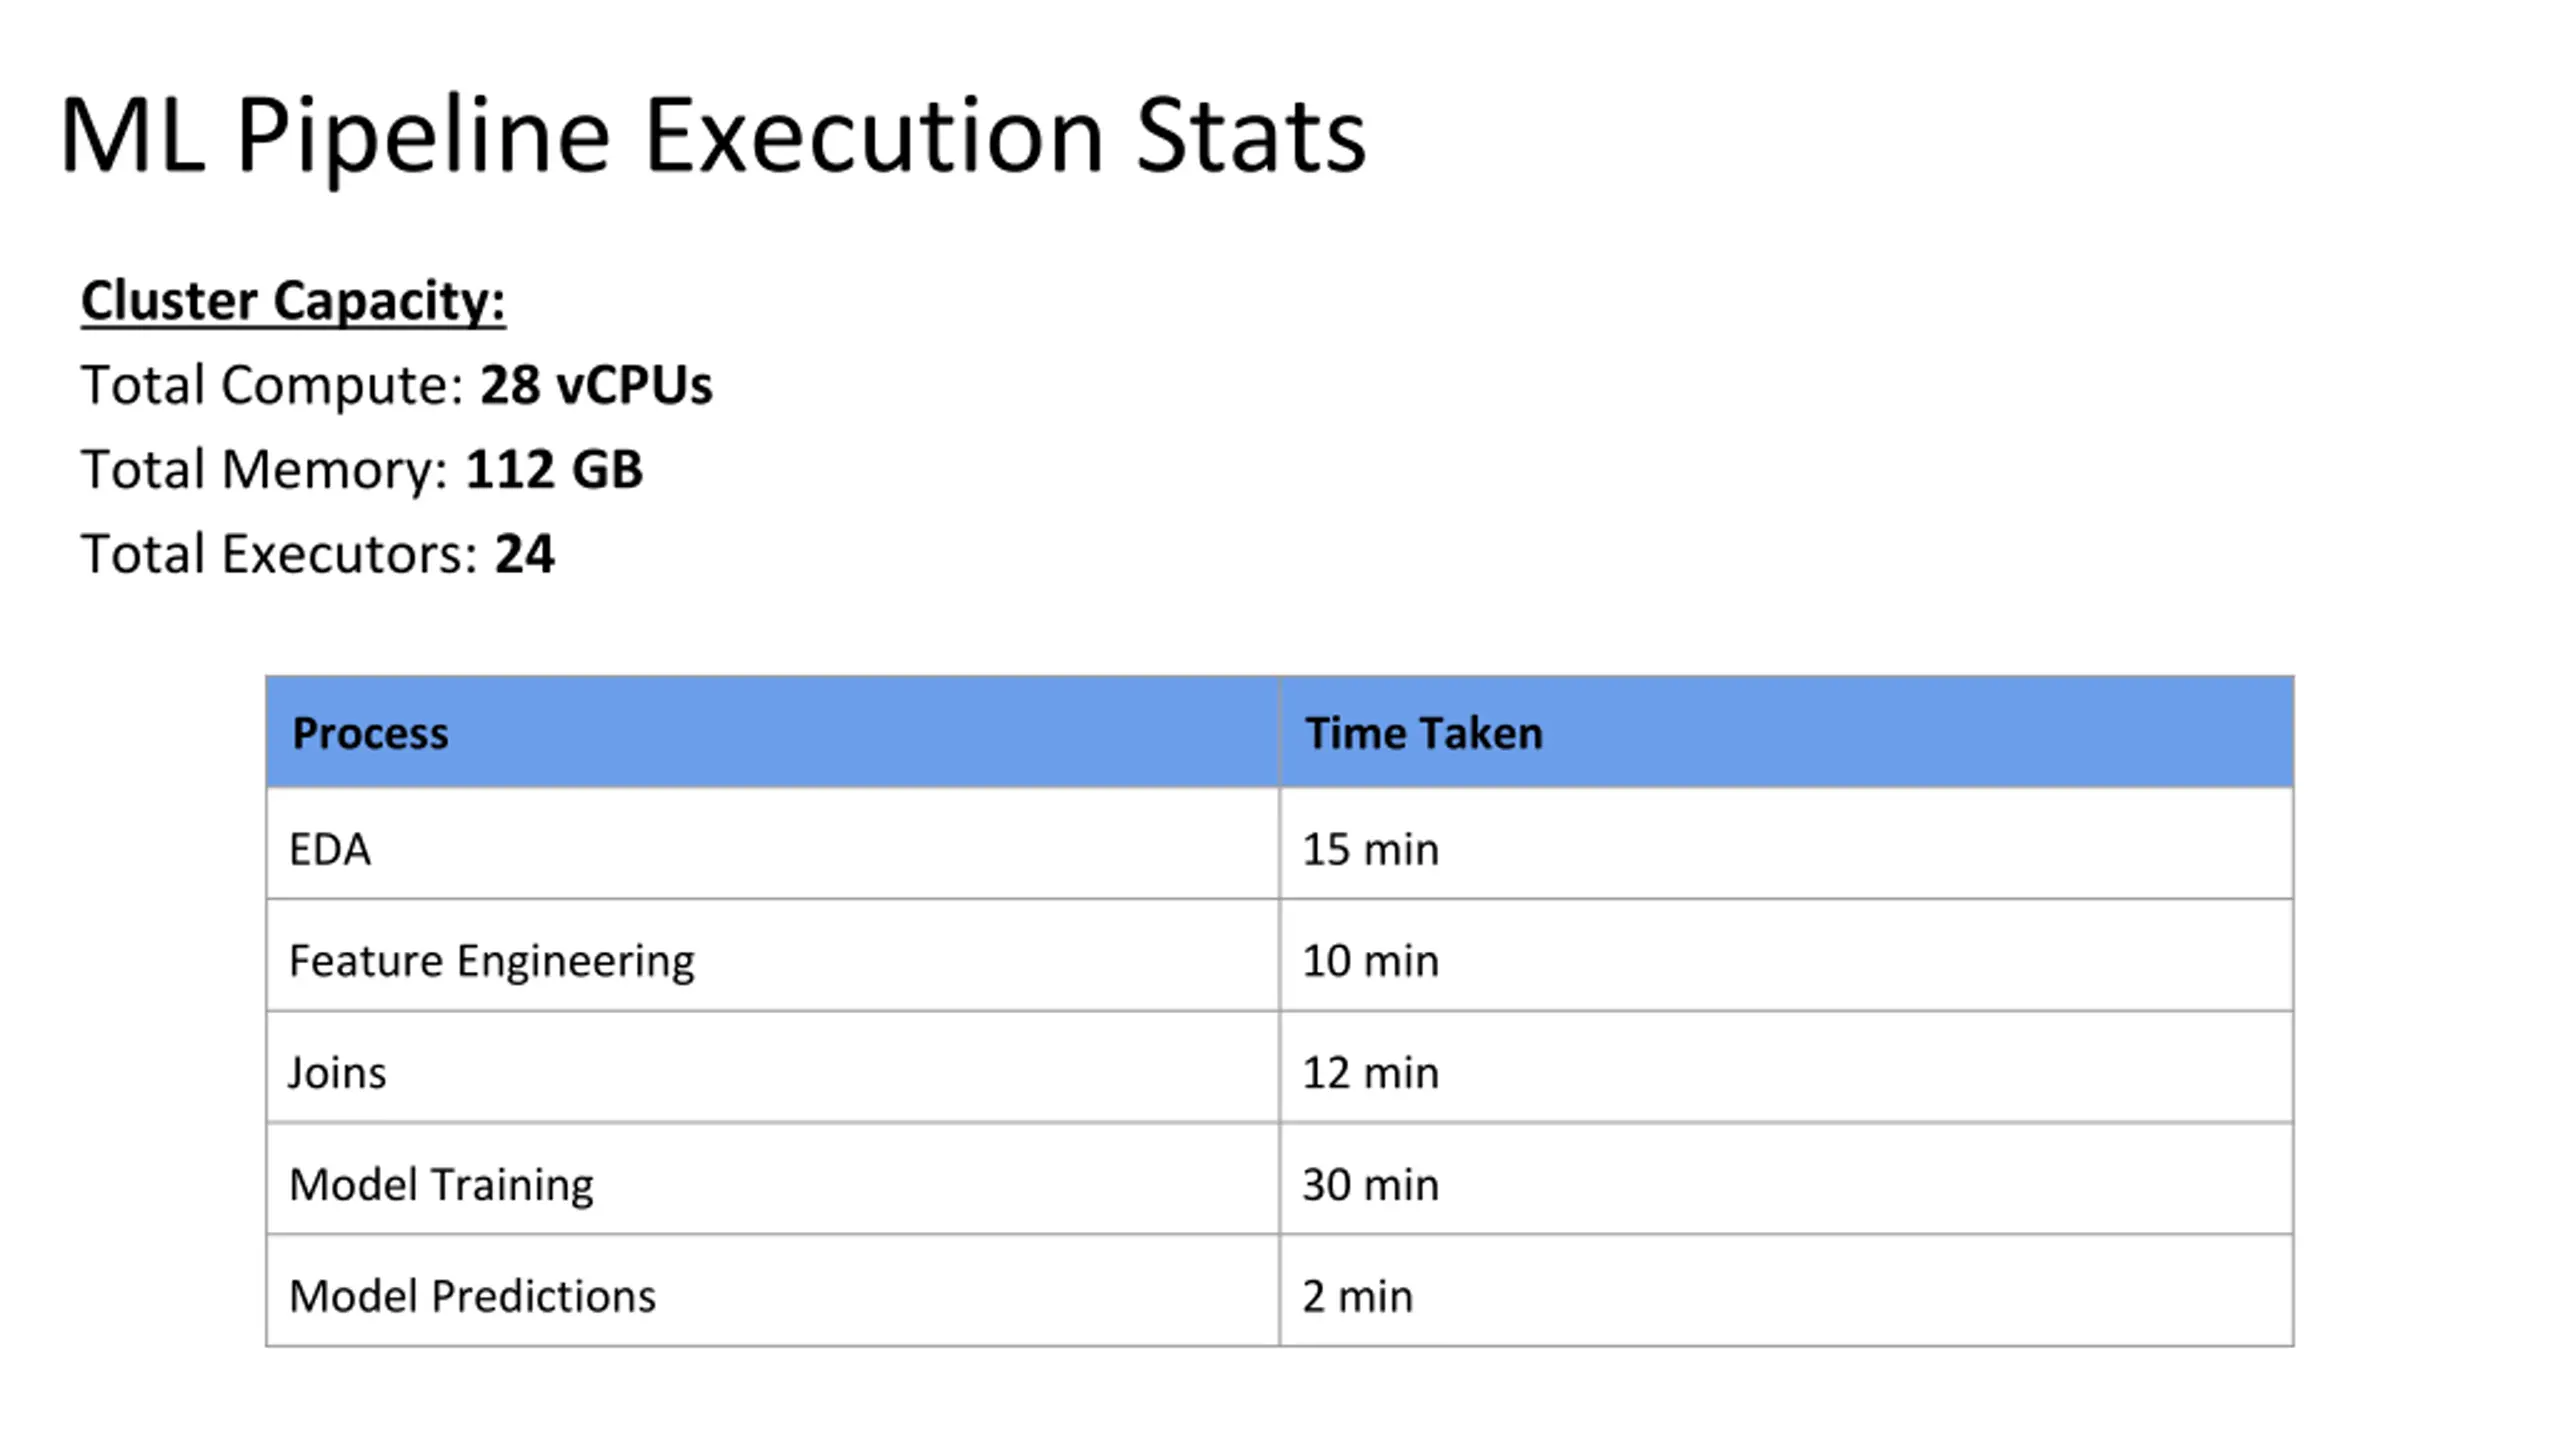Select the Time Taken column header
Screen dimensions: 2560x1440
pos(1786,732)
